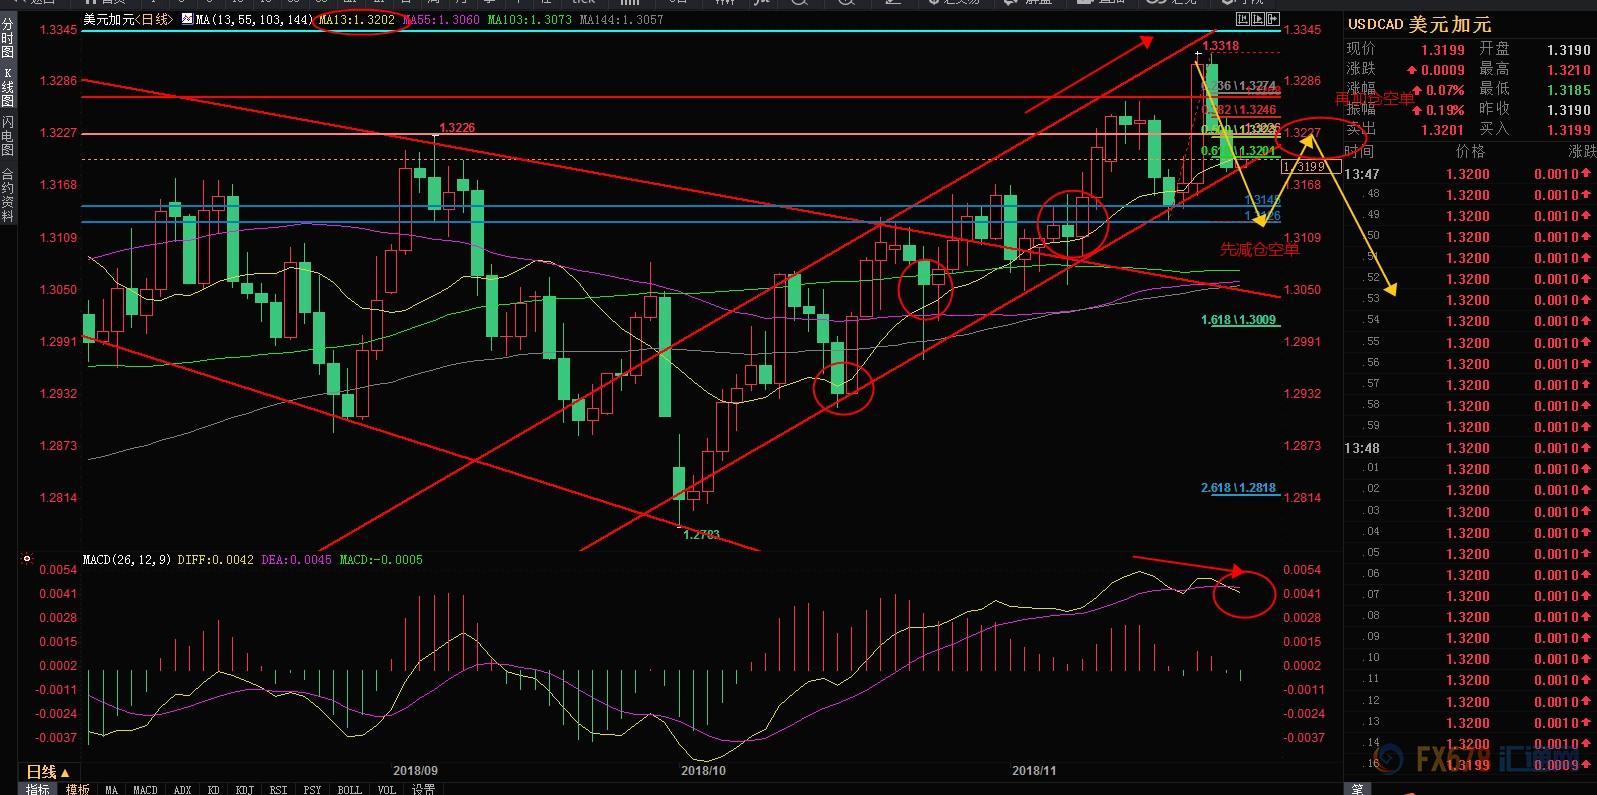
Task: Enable the RSI indicator
Action: [278, 789]
